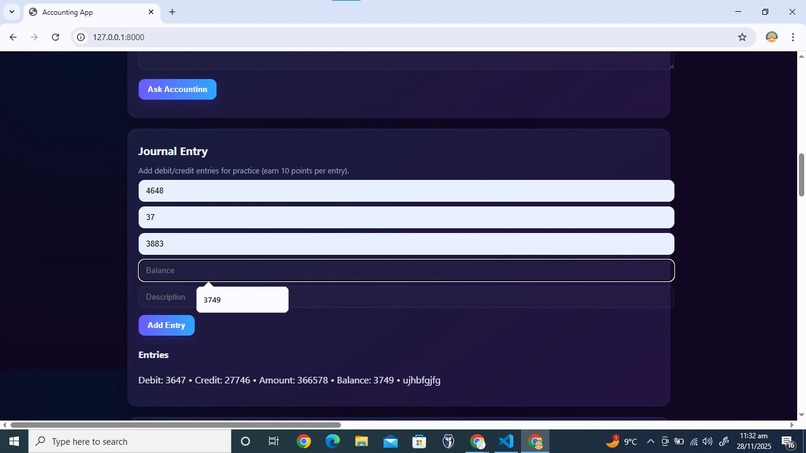The height and width of the screenshot is (453, 806).
Task: Check the battery status icon
Action: 679,441
